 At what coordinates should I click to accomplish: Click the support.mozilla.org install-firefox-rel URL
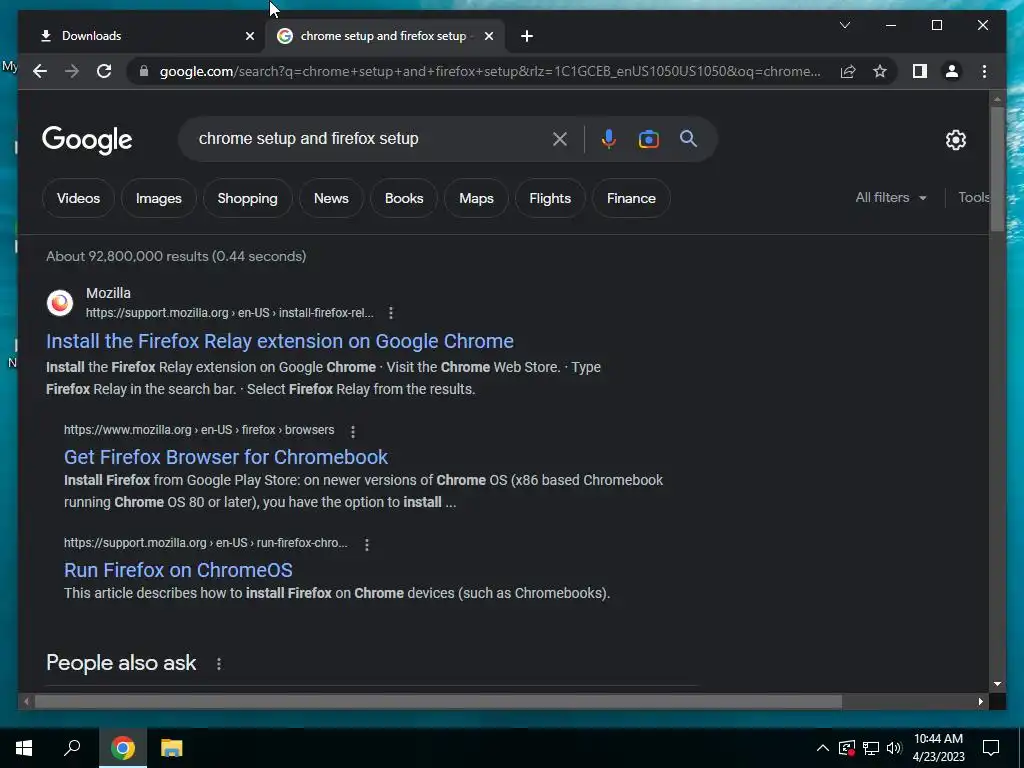[230, 313]
